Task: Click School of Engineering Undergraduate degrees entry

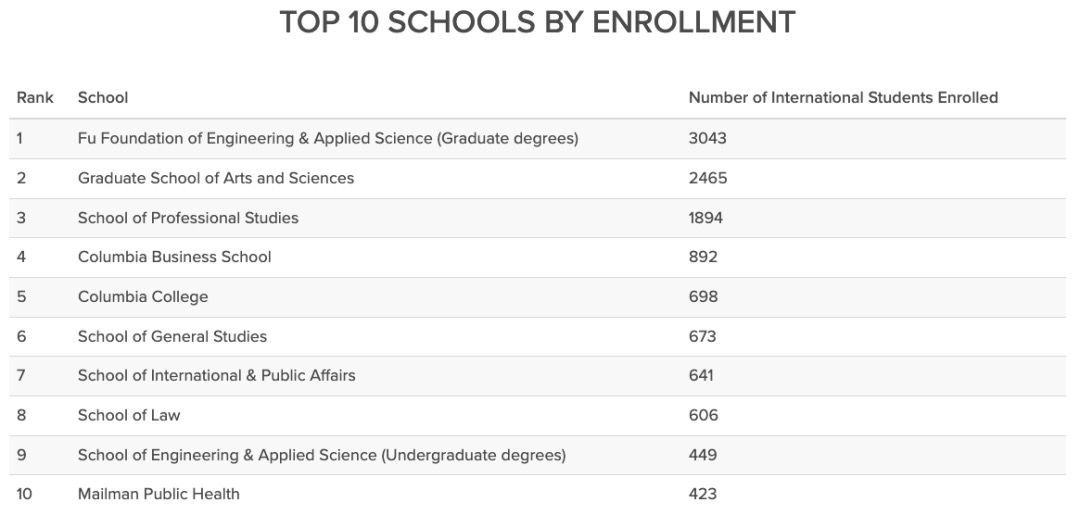Action: pos(322,456)
